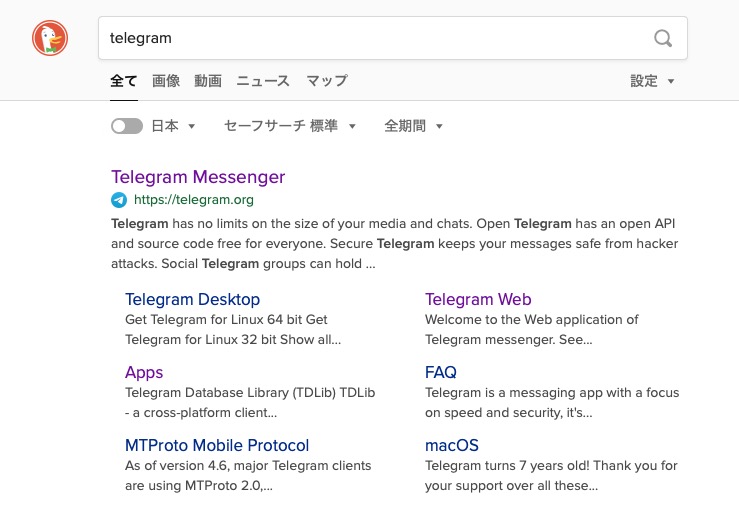Open the Telegram Messenger result title

coord(198,177)
